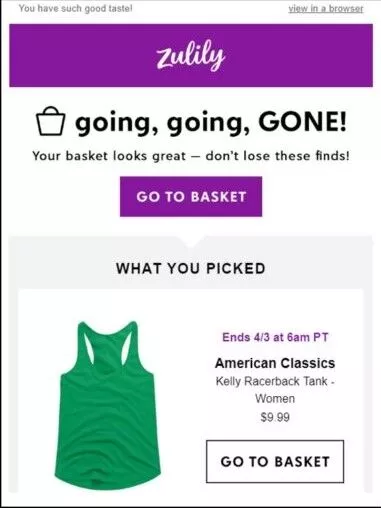Click the white product card beneath the price
Image resolution: width=381 pixels, height=508 pixels.
pos(275,432)
